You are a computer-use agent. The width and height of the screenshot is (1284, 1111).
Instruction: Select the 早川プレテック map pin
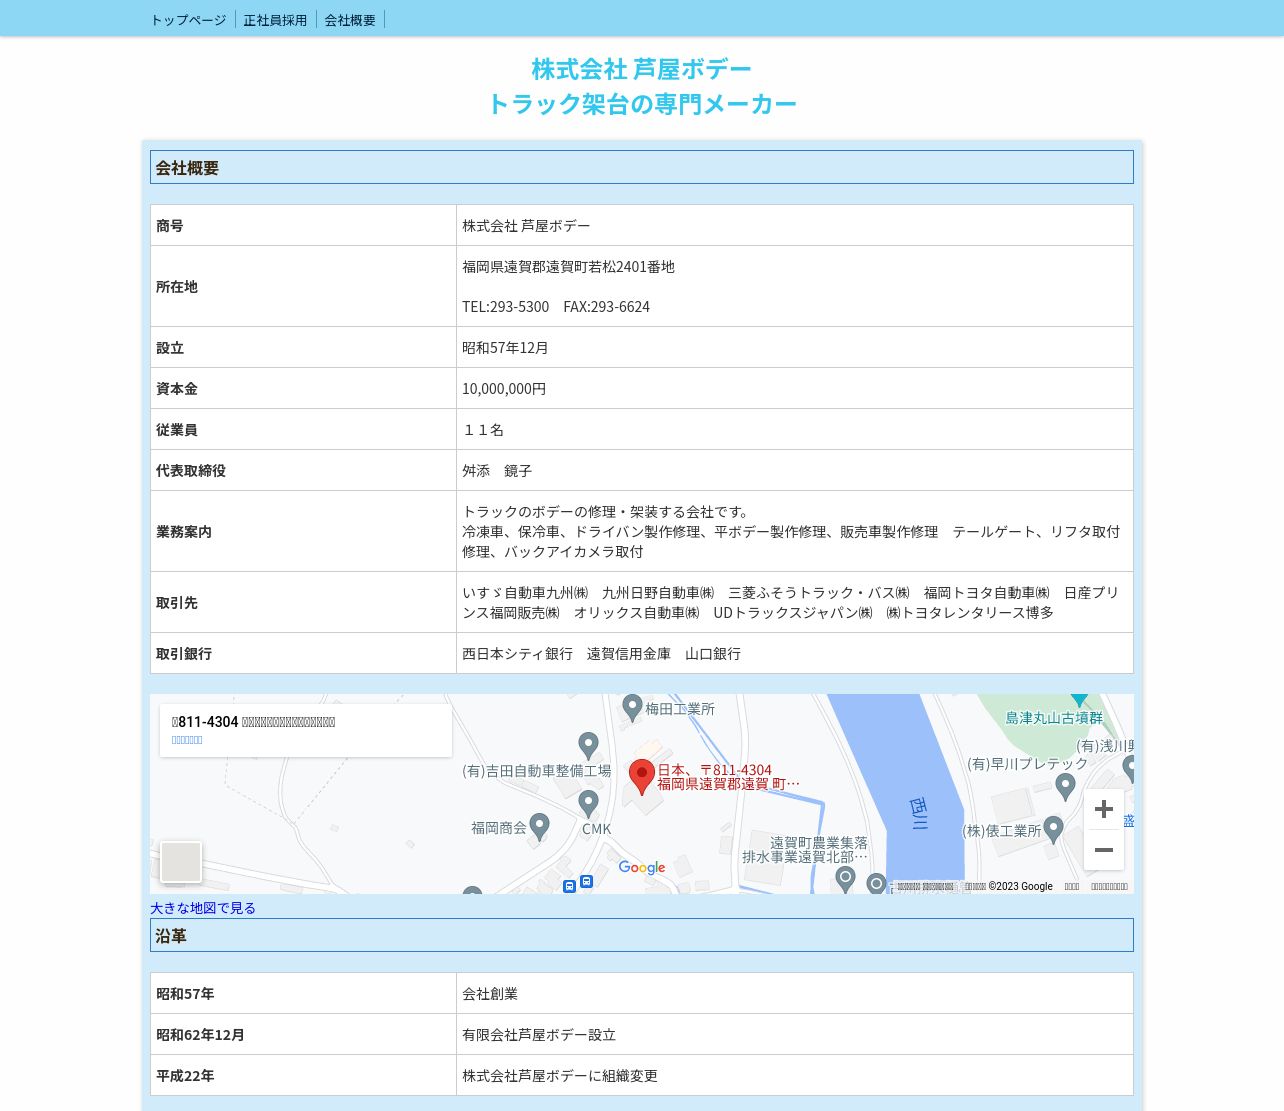(1066, 786)
